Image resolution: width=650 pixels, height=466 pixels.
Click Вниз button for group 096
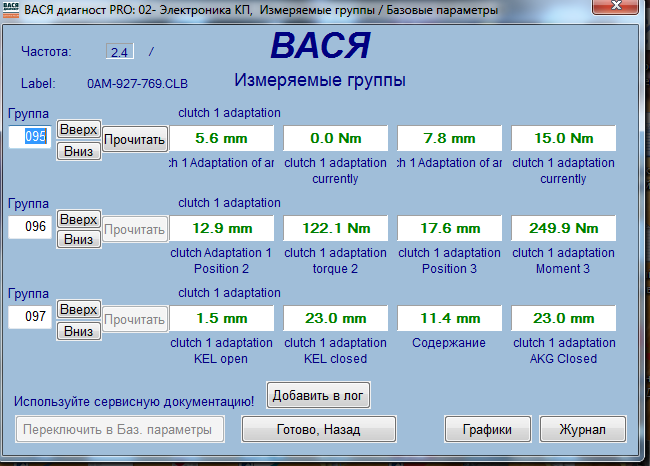click(79, 240)
